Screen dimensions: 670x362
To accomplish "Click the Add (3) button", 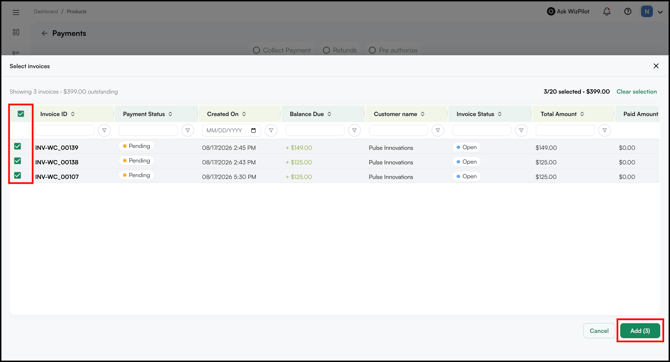I will [x=640, y=331].
